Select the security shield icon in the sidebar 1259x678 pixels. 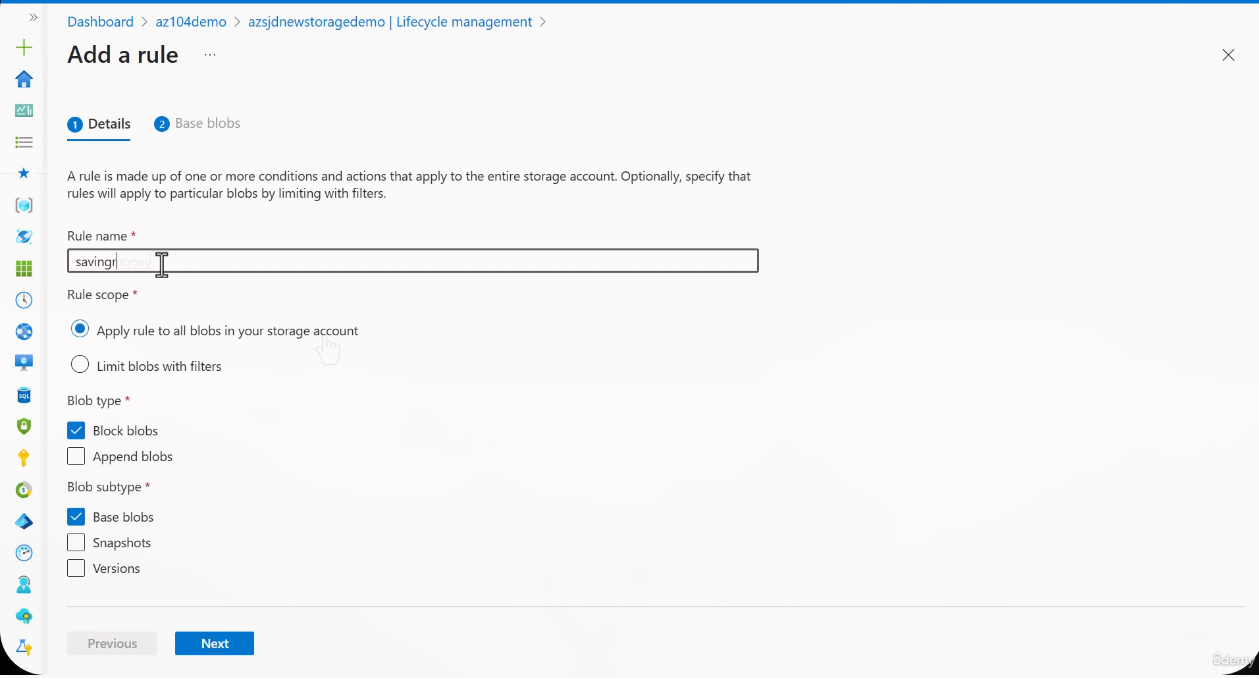[x=24, y=426]
